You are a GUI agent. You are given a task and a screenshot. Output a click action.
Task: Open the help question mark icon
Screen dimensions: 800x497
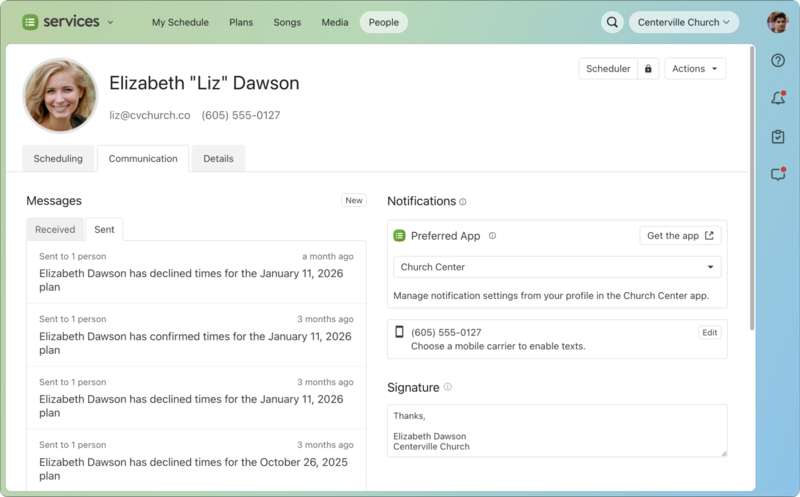(778, 61)
